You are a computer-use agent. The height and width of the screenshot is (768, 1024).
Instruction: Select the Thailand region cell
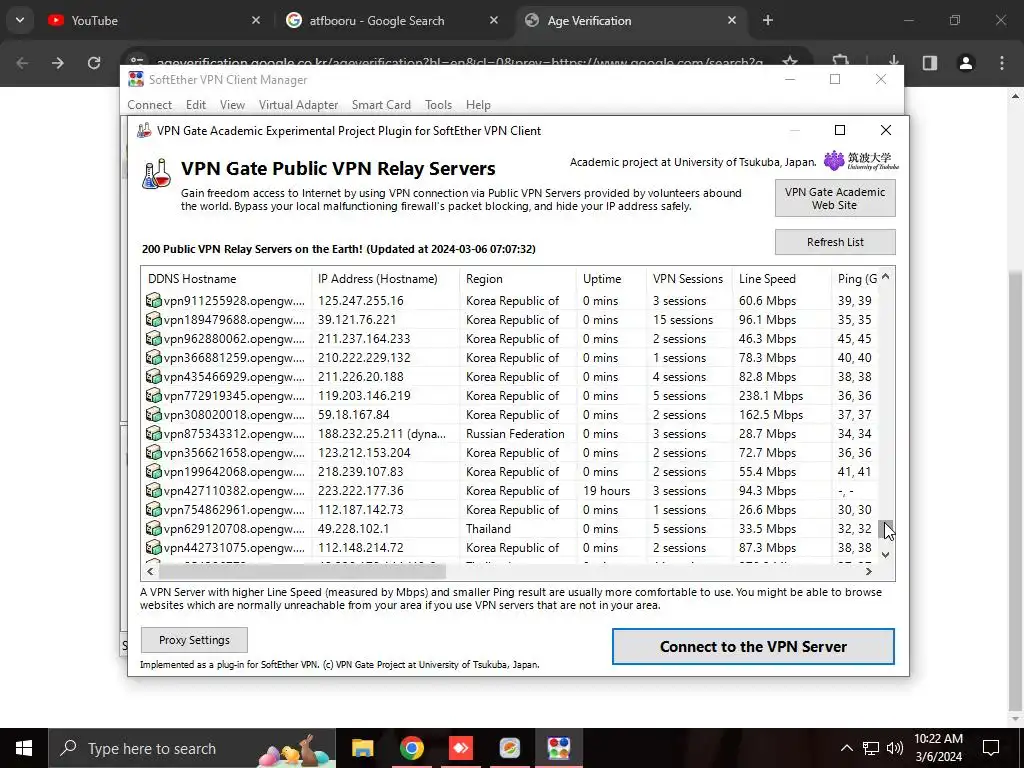[488, 528]
